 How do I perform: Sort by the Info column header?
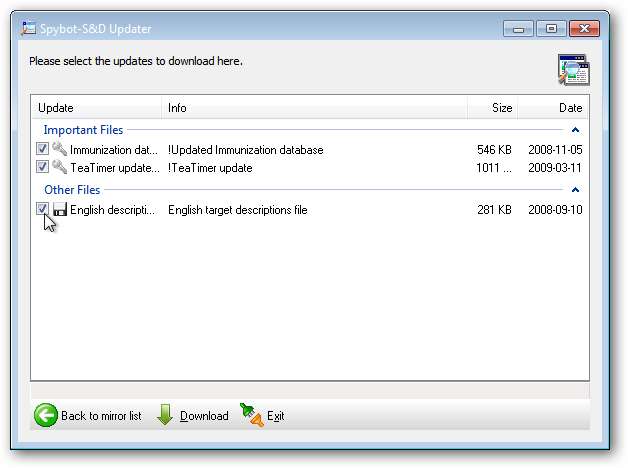click(314, 108)
